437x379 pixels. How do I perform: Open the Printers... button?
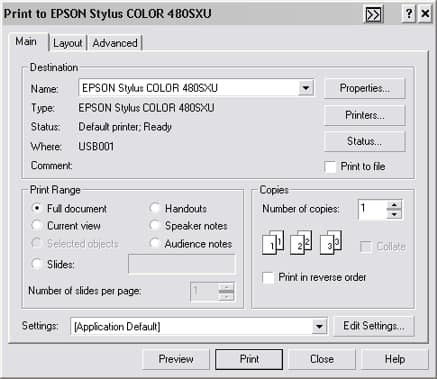[365, 115]
